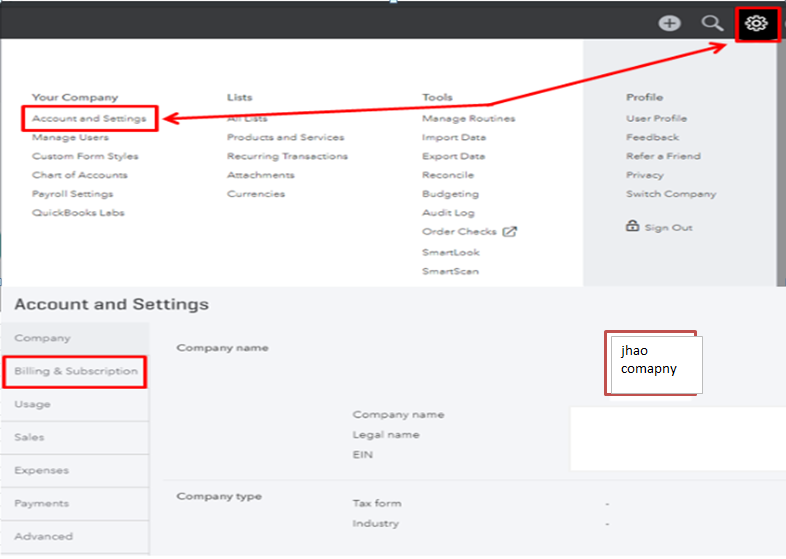Screen dimensions: 786x559
Task: Click the plus Create icon in top bar
Action: pyautogui.click(x=669, y=23)
